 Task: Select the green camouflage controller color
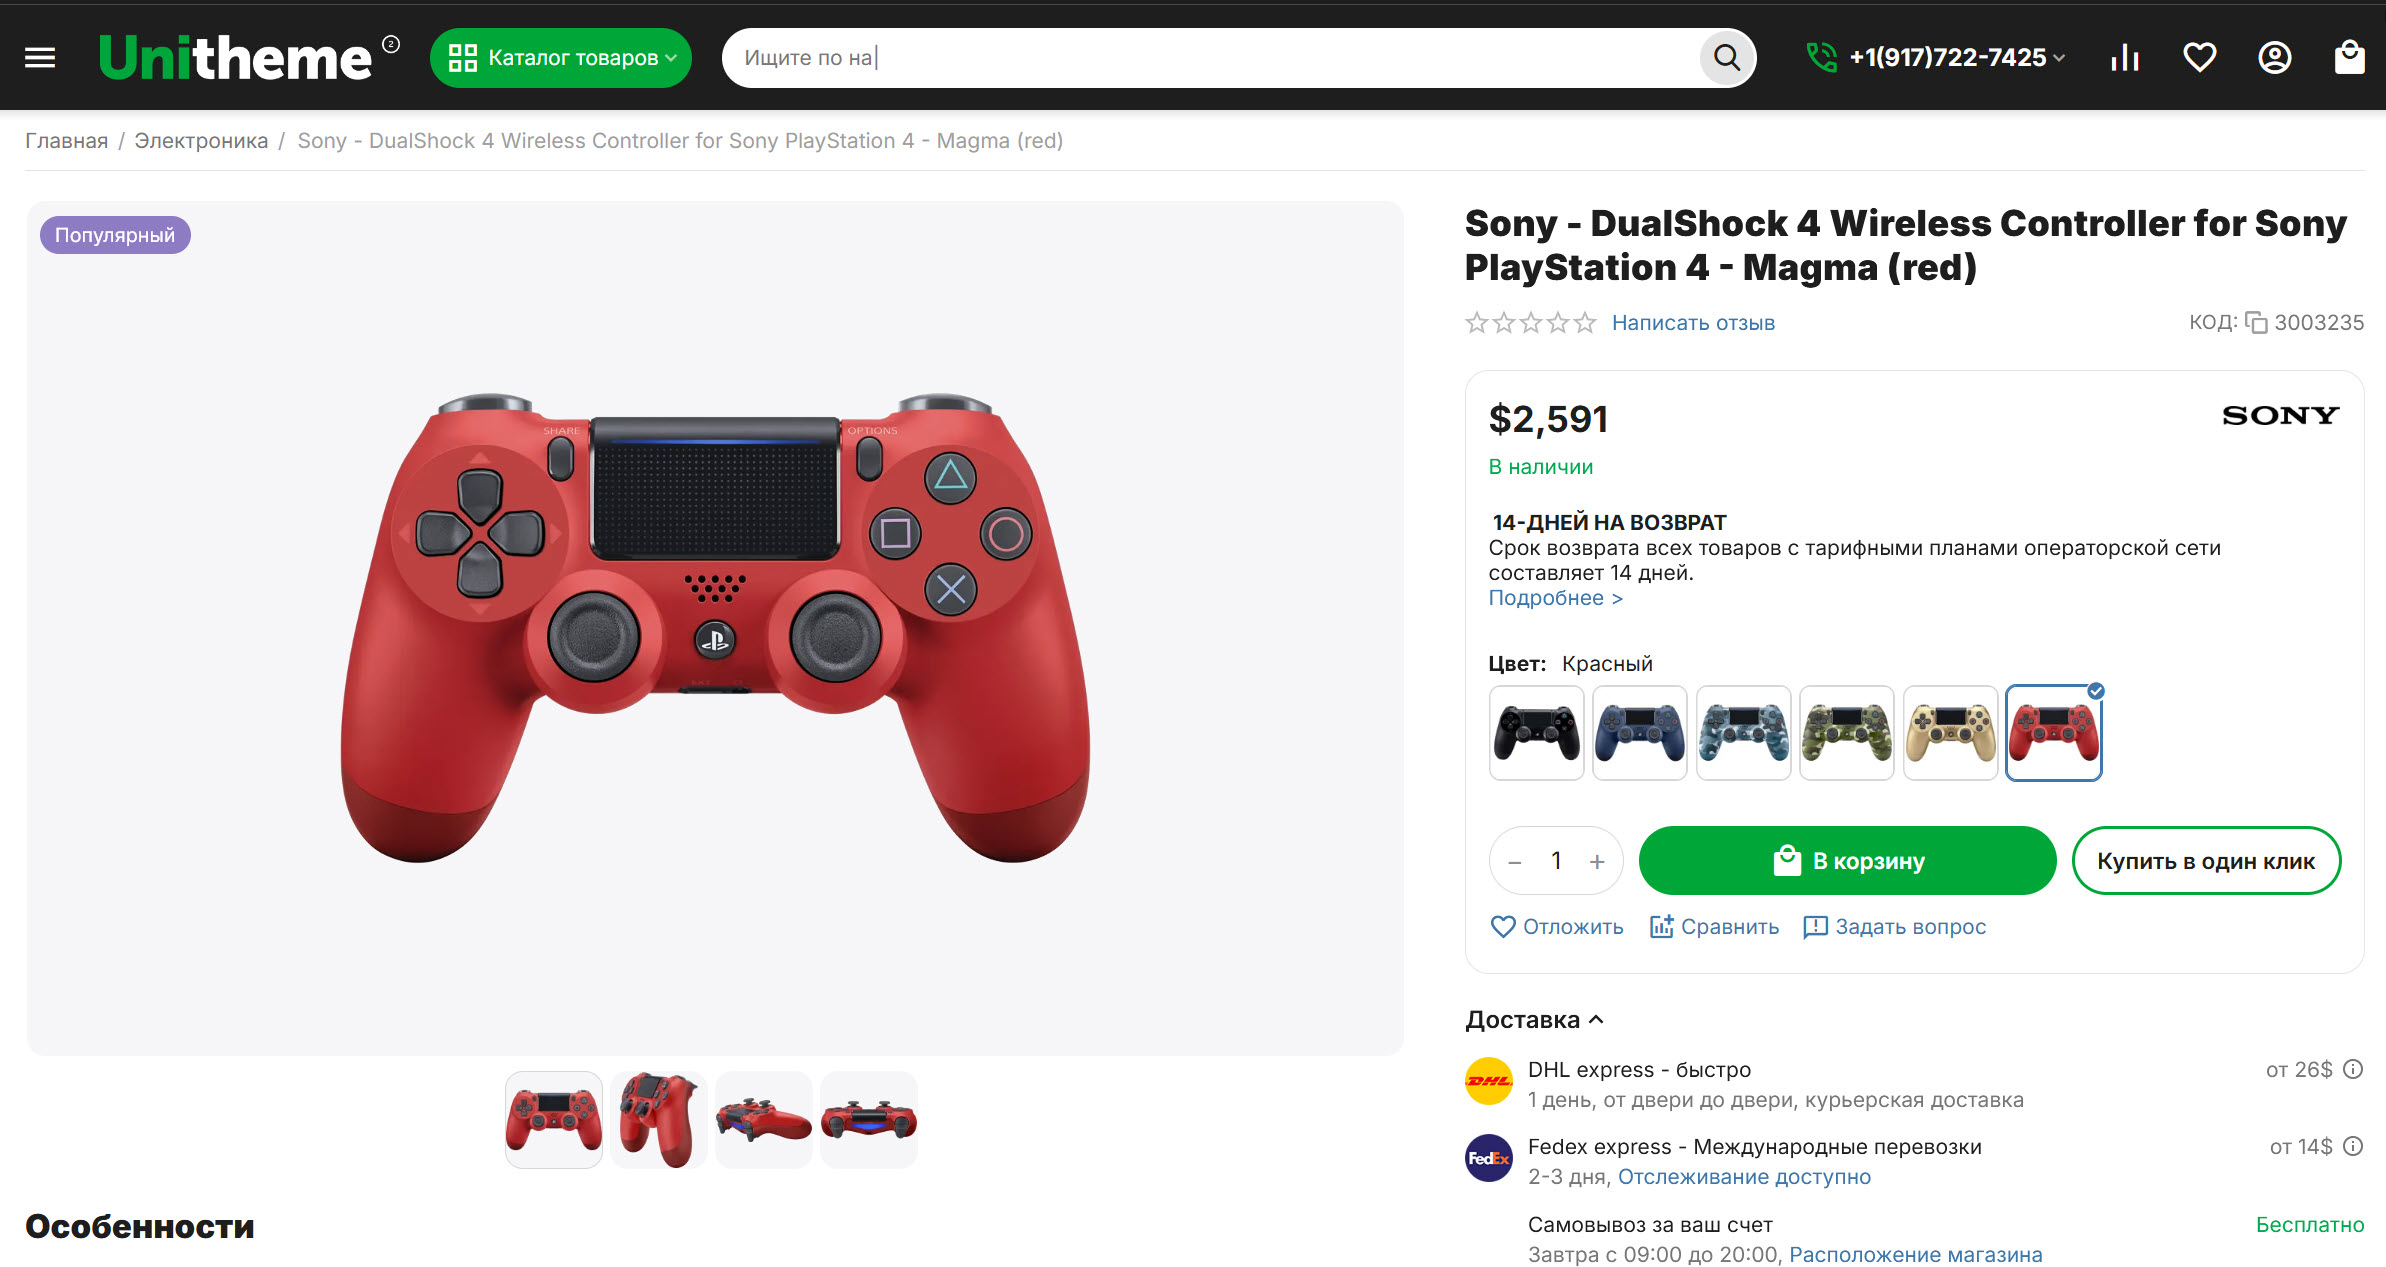pyautogui.click(x=1847, y=733)
